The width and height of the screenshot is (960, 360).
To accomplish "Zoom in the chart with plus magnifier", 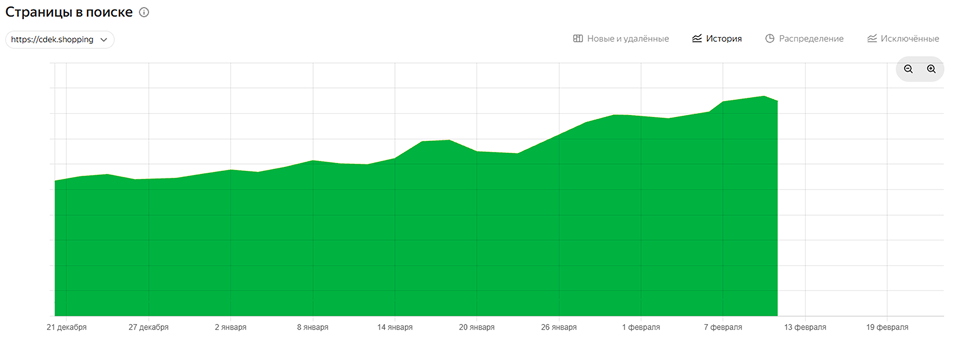I will coord(931,69).
